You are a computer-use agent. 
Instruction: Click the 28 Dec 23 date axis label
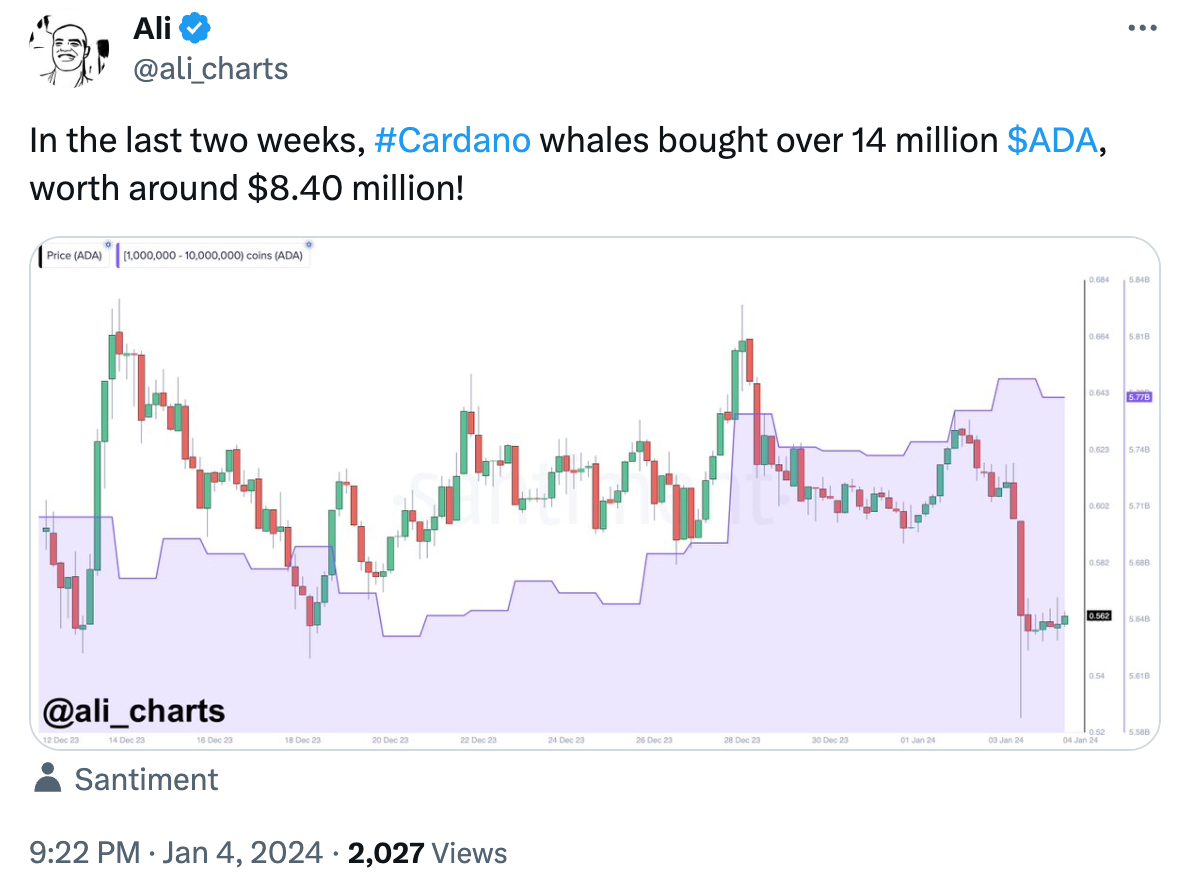pyautogui.click(x=742, y=740)
